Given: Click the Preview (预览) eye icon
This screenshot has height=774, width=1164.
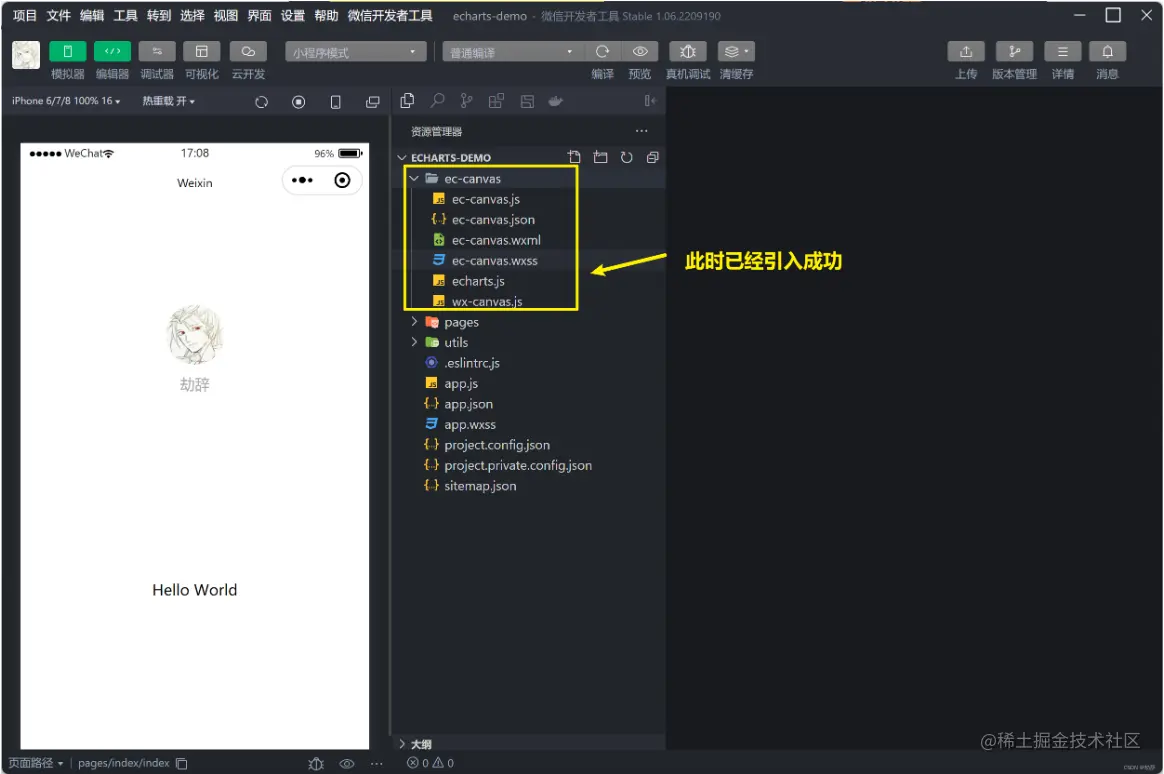Looking at the screenshot, I should pyautogui.click(x=640, y=51).
